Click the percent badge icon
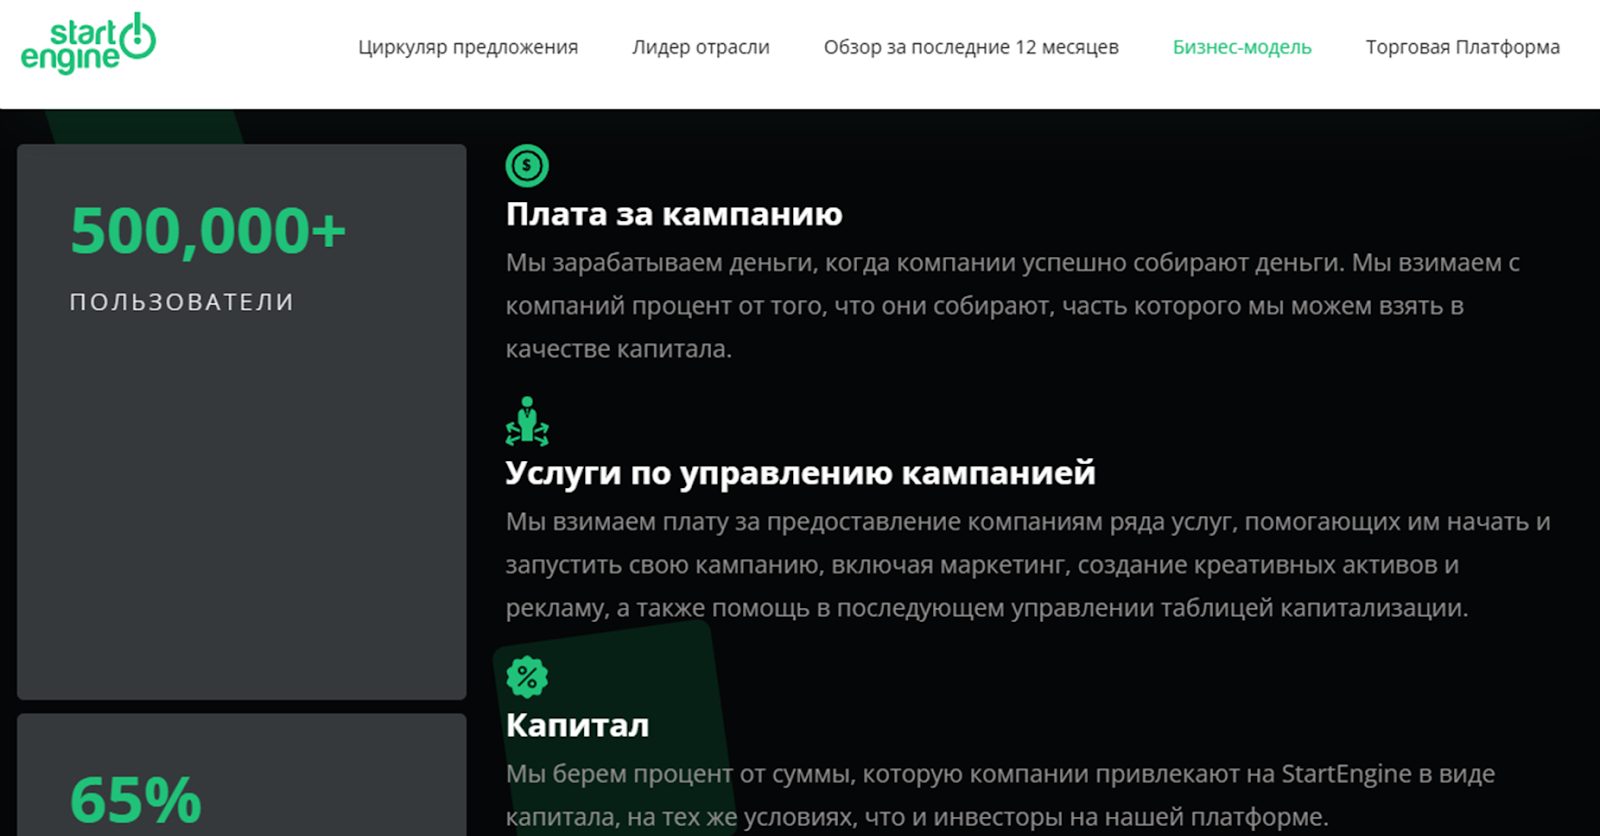Viewport: 1600px width, 836px height. pyautogui.click(x=527, y=677)
